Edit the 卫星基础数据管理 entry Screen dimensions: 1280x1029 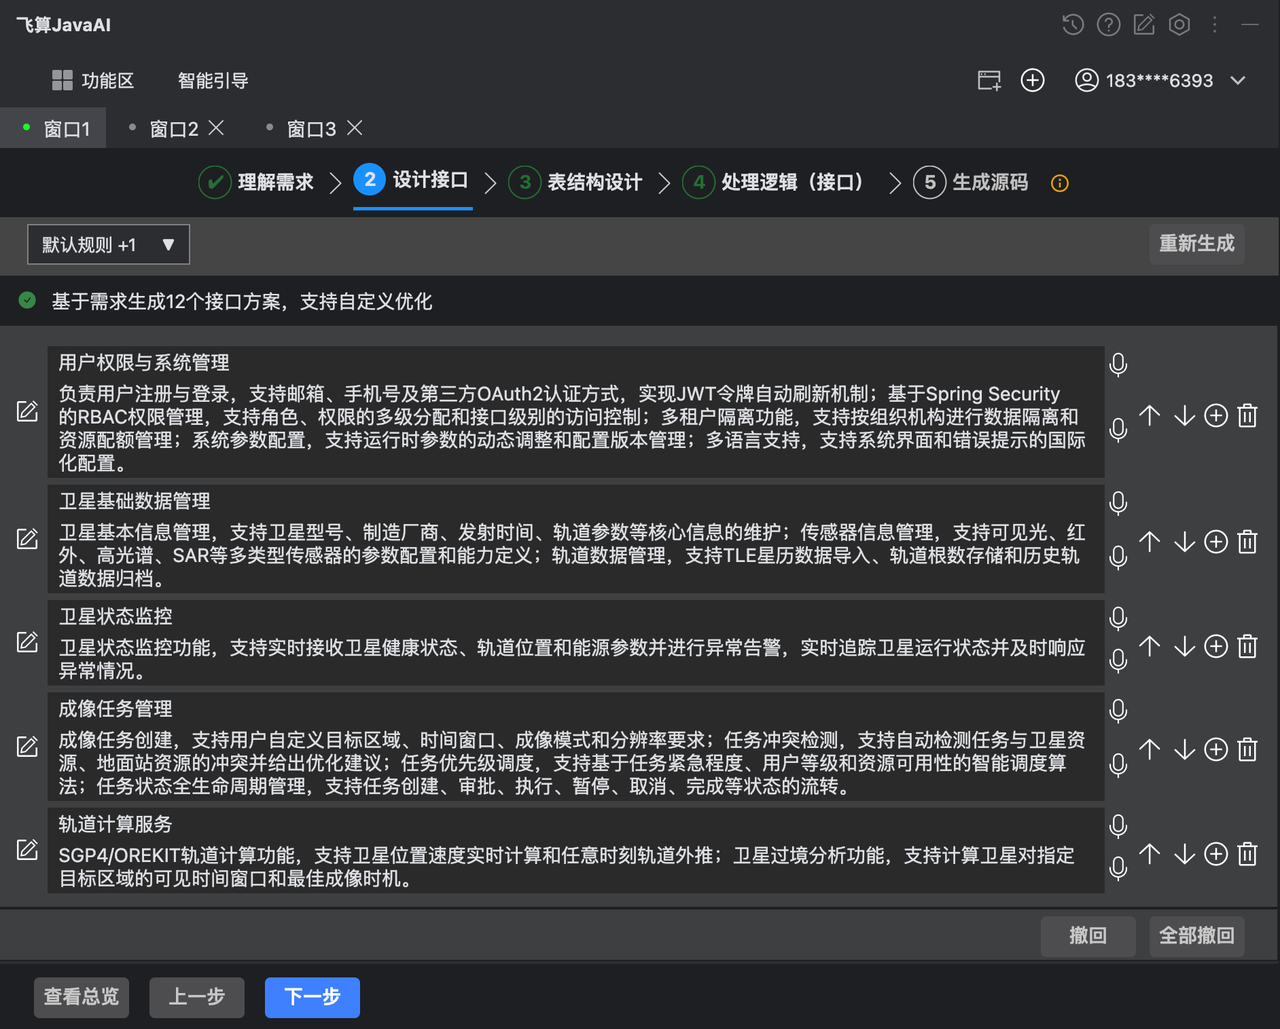27,539
